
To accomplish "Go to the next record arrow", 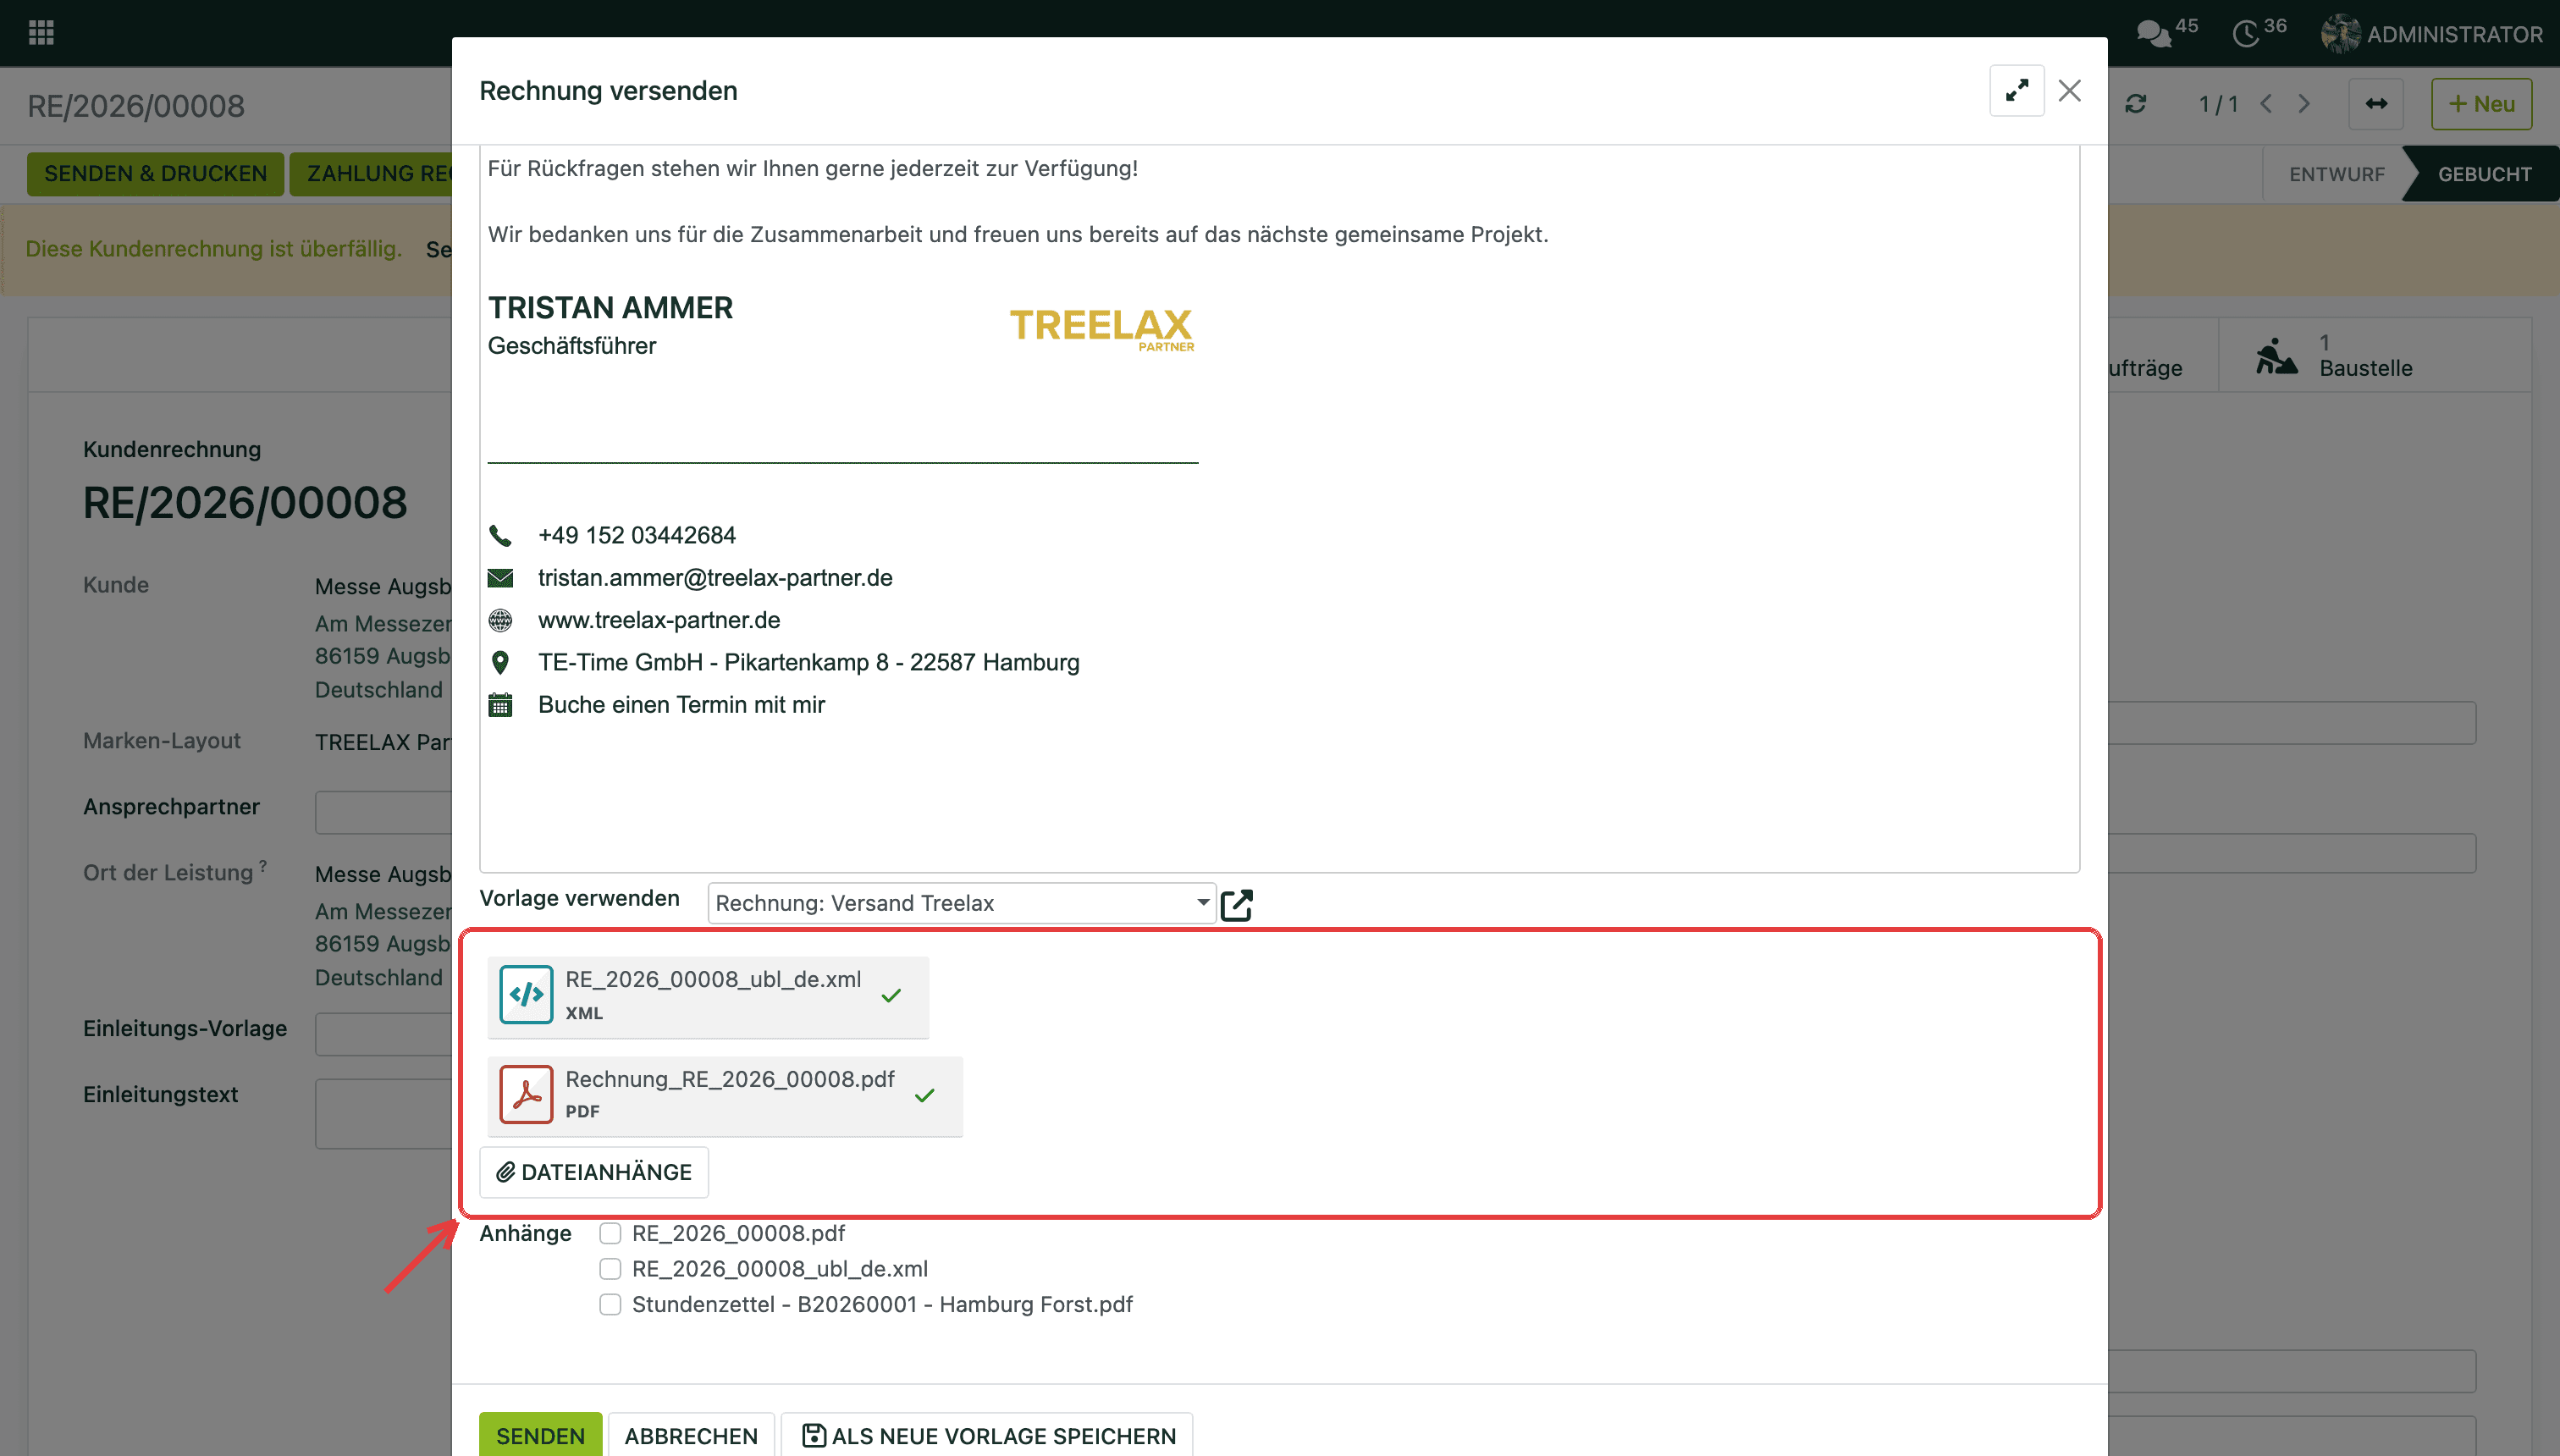I will pos(2304,104).
